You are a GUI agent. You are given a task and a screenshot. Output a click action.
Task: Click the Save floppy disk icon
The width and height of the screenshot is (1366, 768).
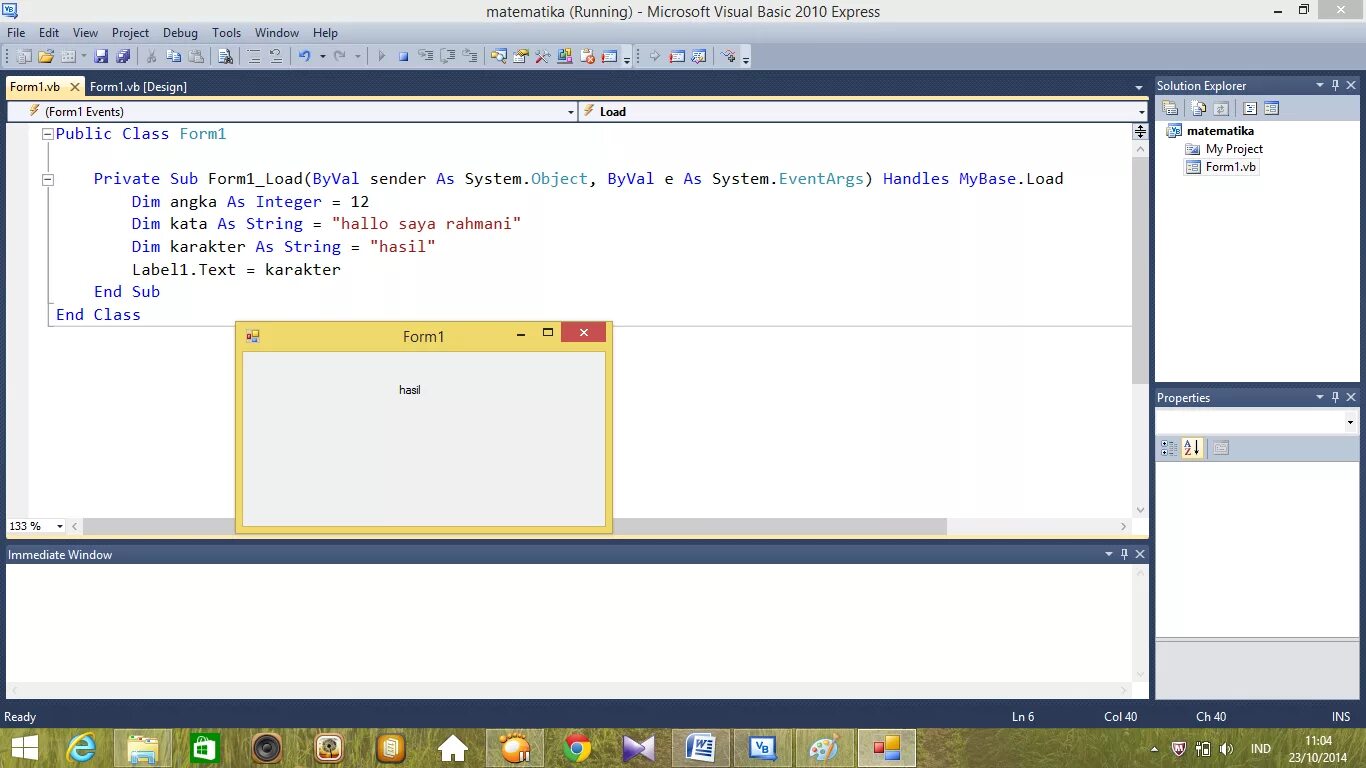click(101, 56)
